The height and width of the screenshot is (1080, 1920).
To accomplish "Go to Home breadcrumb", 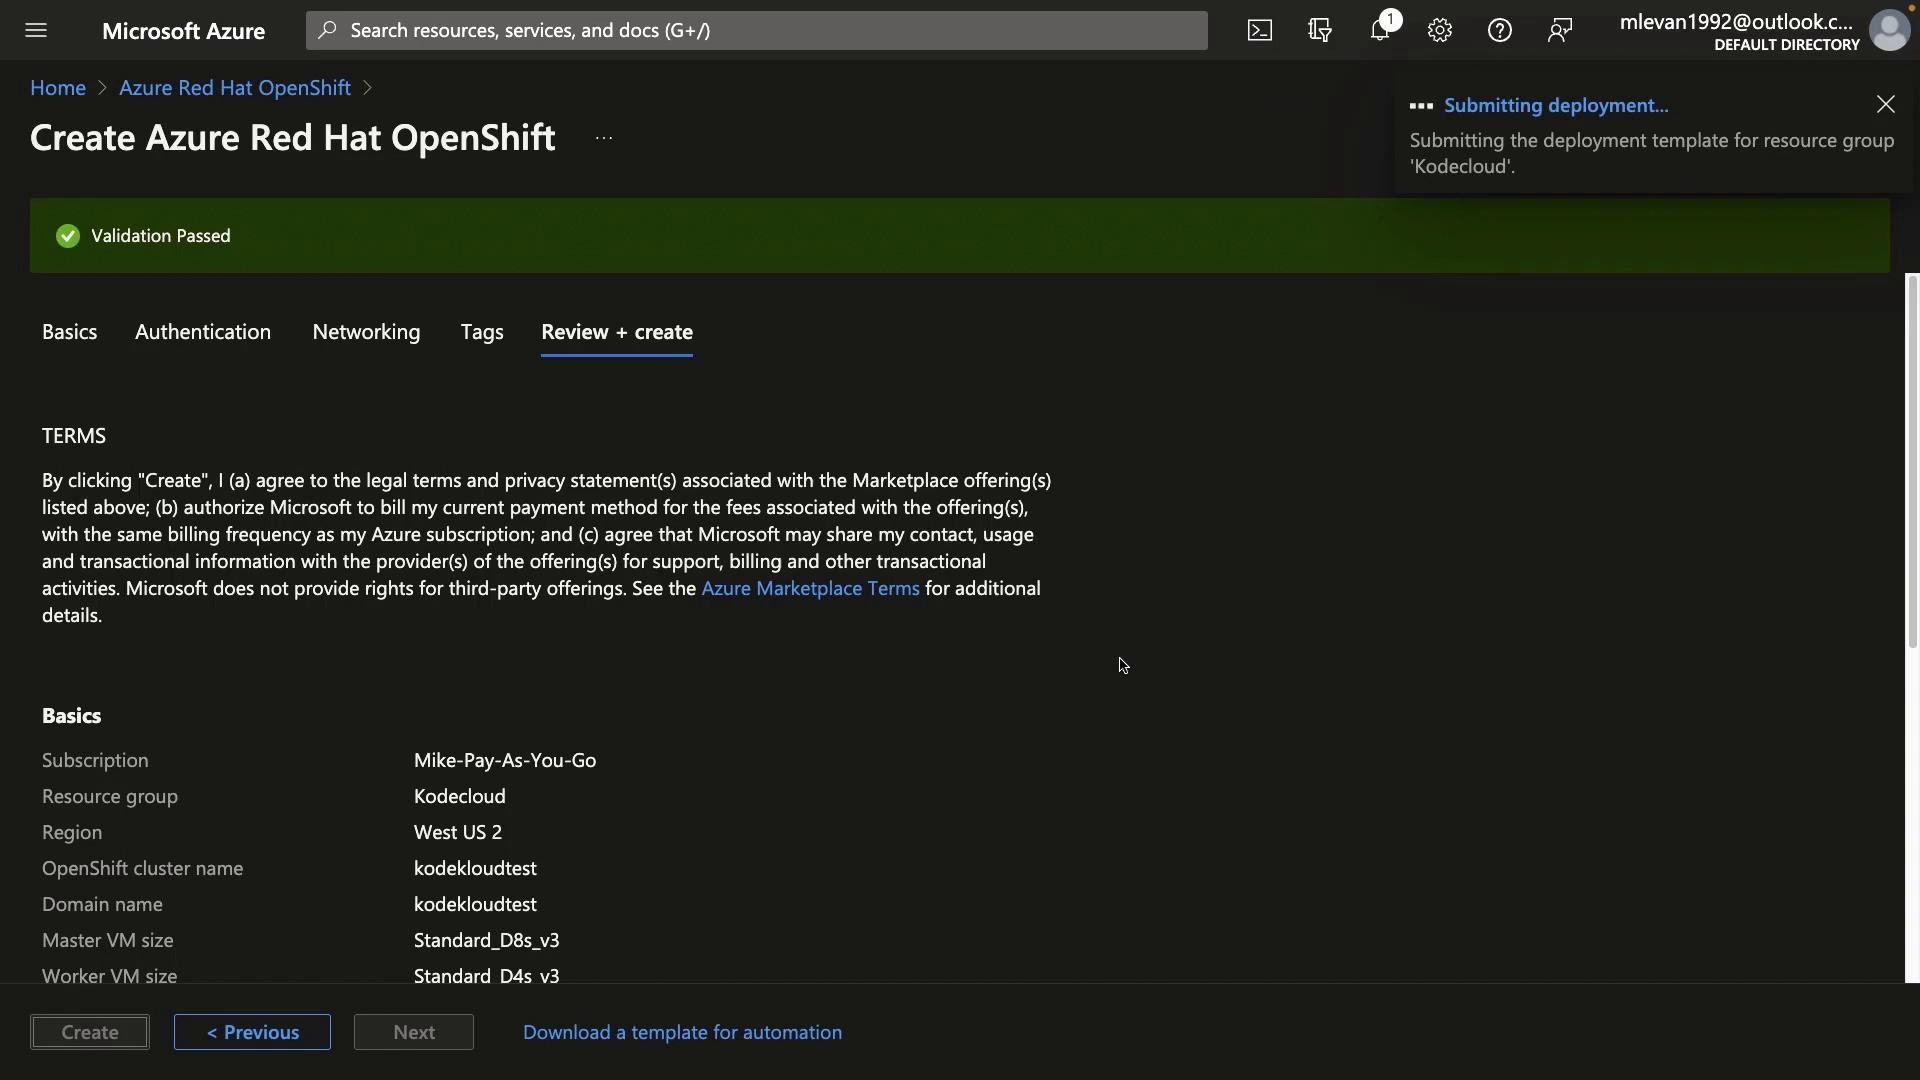I will (58, 88).
